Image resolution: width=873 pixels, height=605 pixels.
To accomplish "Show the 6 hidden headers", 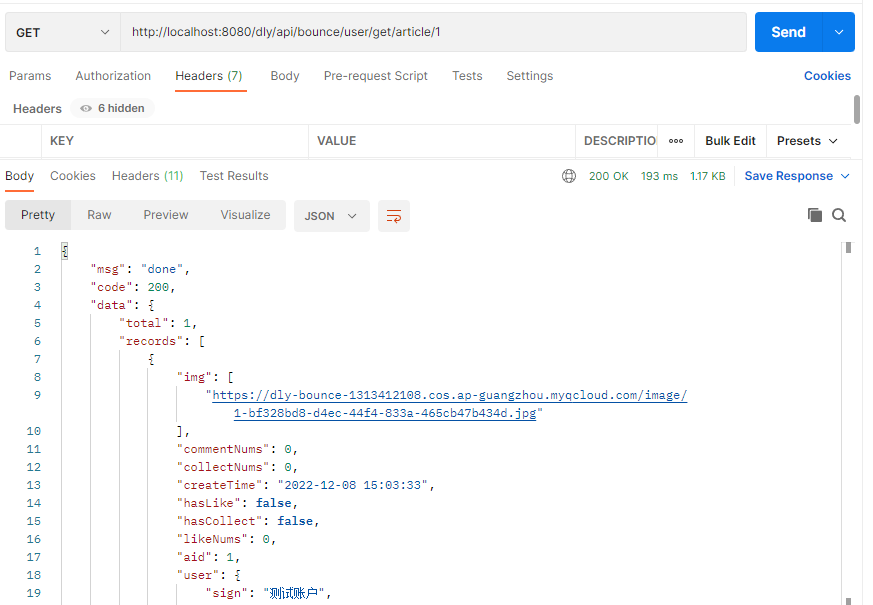I will pyautogui.click(x=112, y=108).
